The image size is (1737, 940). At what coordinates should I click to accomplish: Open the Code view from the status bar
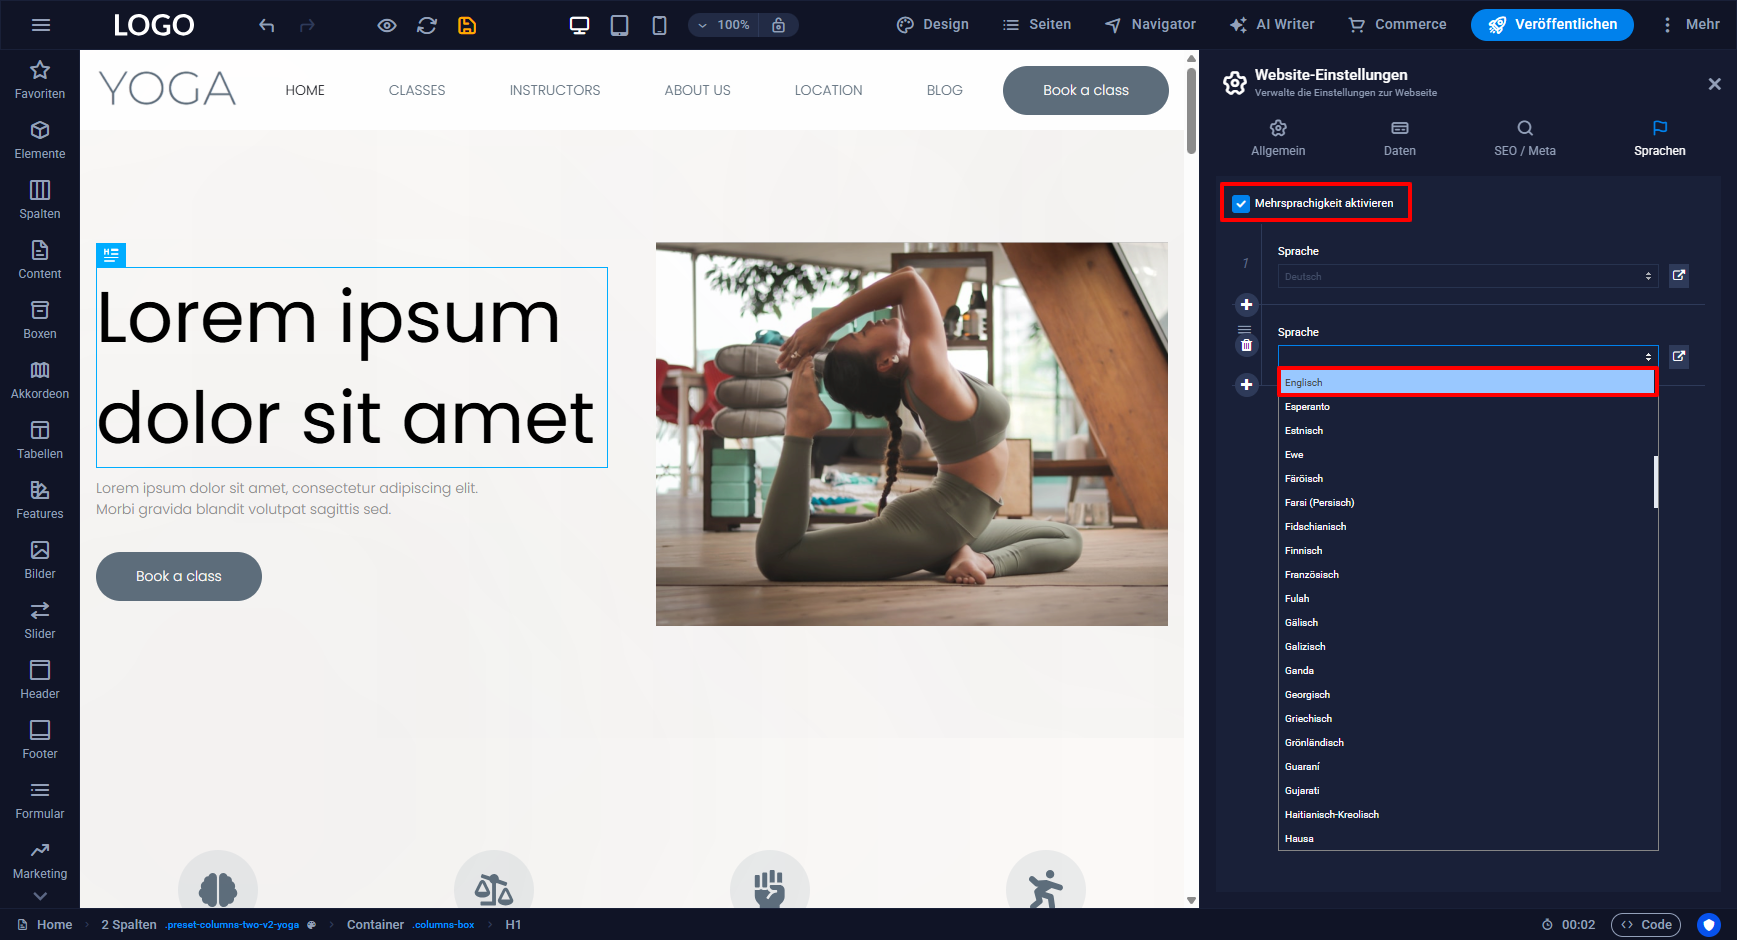tap(1646, 924)
